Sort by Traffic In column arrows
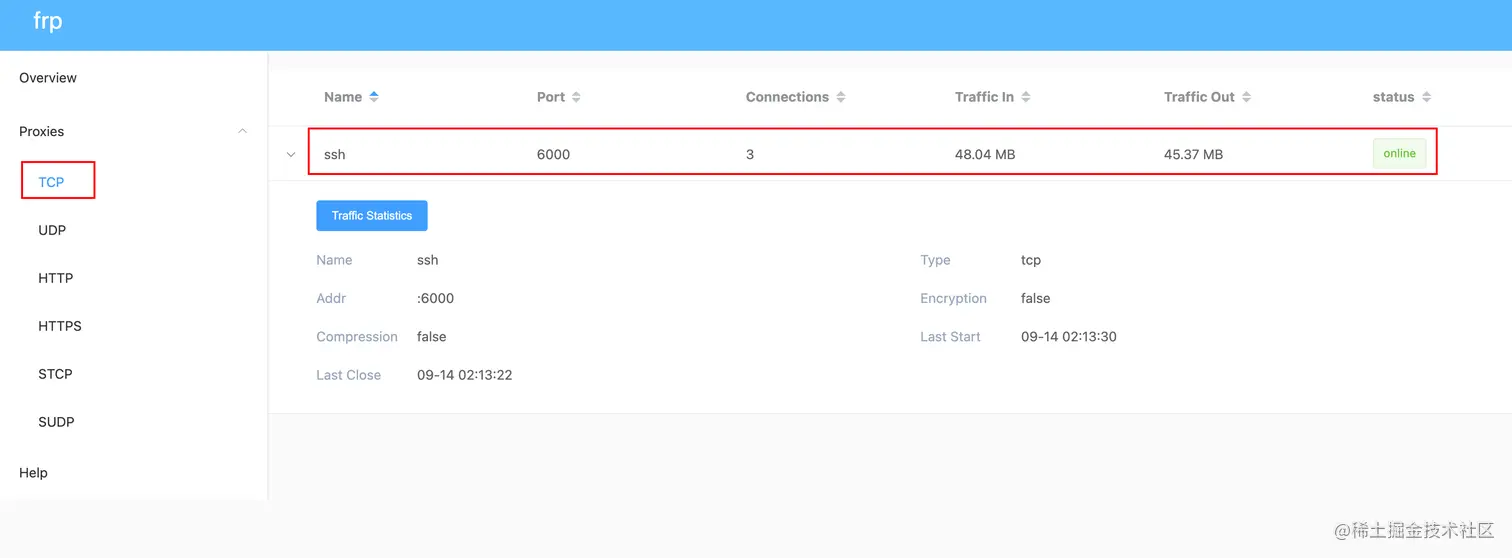The image size is (1512, 558). tap(1026, 97)
